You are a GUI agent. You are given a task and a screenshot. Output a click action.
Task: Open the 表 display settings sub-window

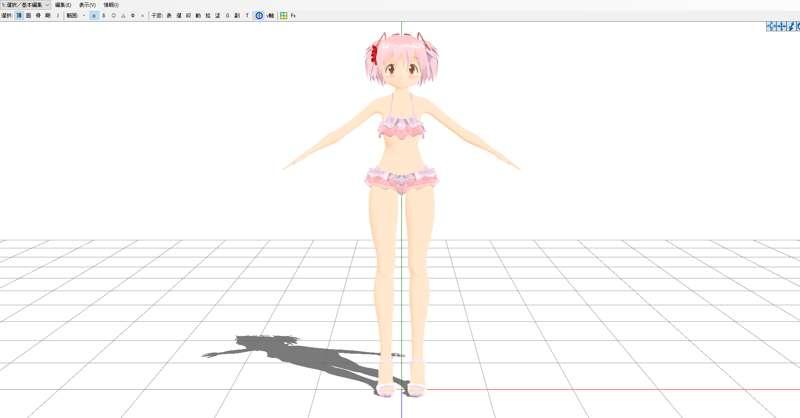pos(169,15)
